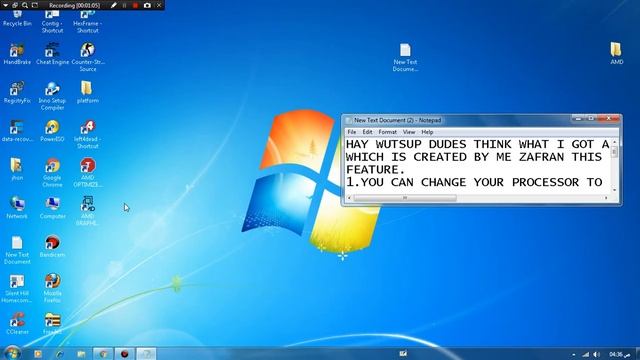Select the PowerISO desktop icon
The image size is (640, 360).
pos(52,131)
